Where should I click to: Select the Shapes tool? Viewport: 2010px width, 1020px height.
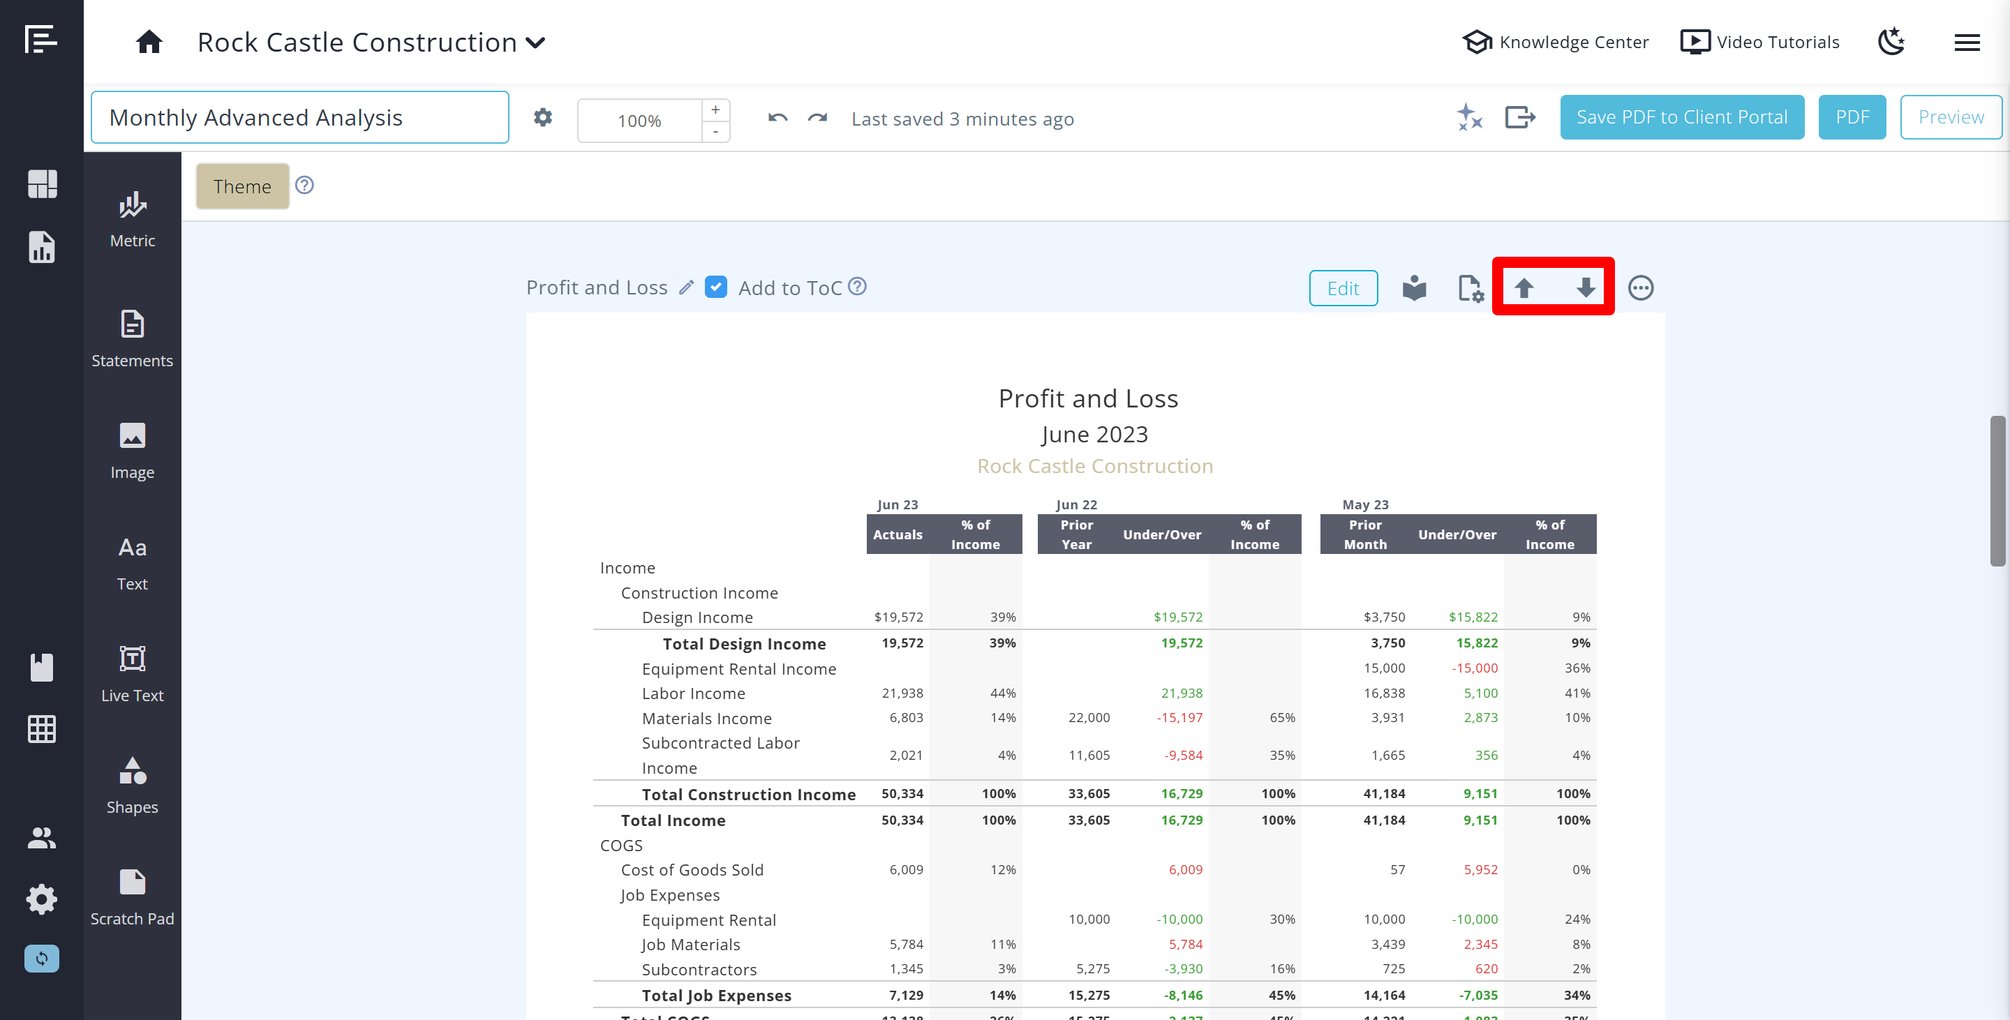(132, 787)
